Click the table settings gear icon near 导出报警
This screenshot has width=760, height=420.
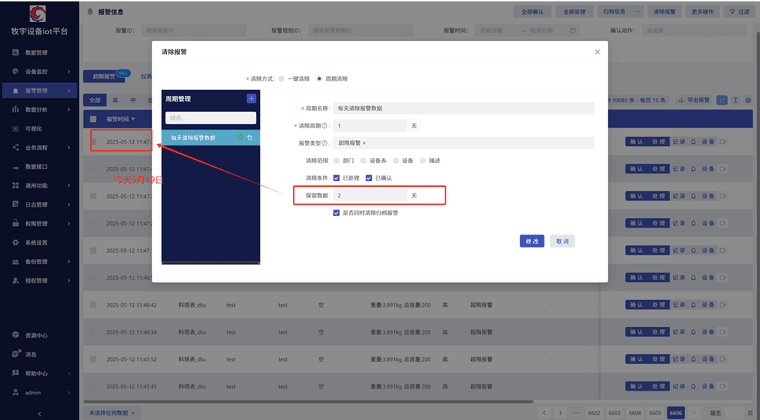748,100
